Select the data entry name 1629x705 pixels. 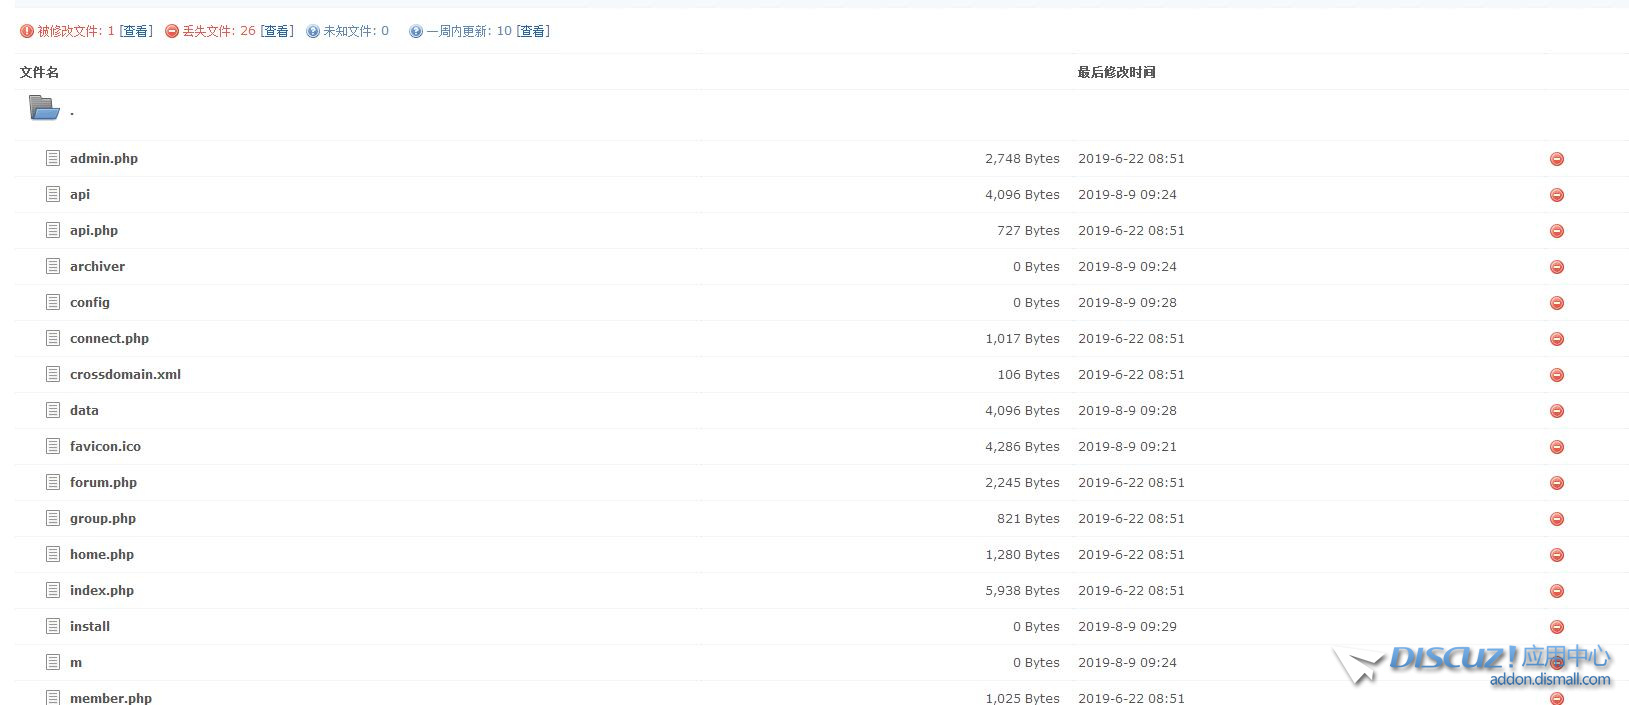[84, 410]
